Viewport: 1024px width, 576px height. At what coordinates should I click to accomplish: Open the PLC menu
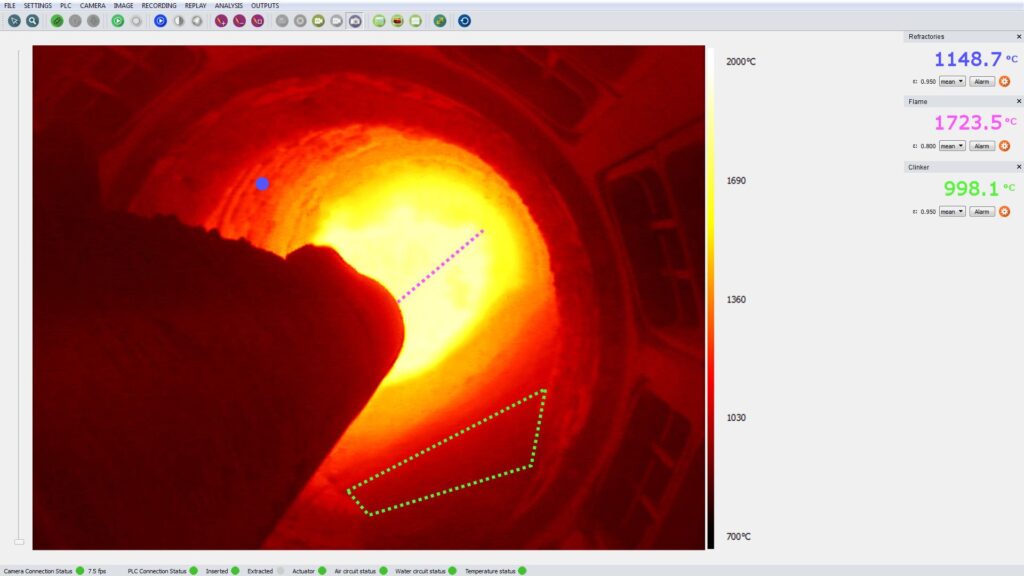pyautogui.click(x=66, y=5)
